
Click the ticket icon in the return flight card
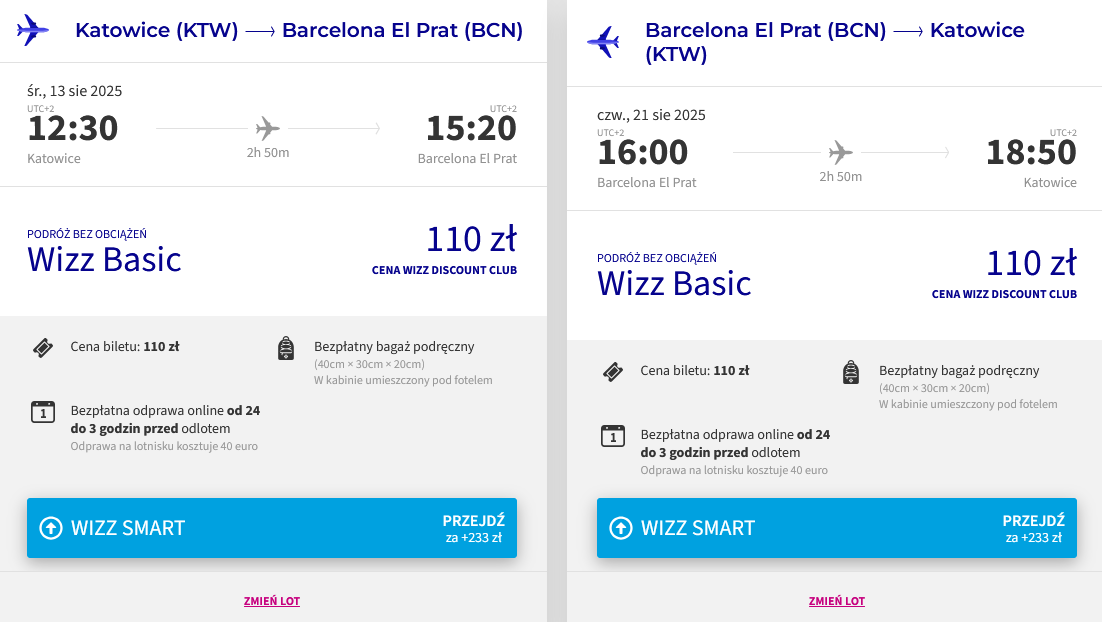coord(613,372)
